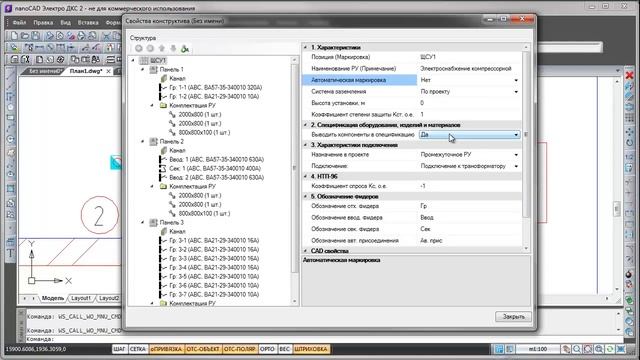Viewport: 640px width, 360px height.
Task: Click Позиция (Маркировка) value ЩСУ1
Action: [469, 57]
